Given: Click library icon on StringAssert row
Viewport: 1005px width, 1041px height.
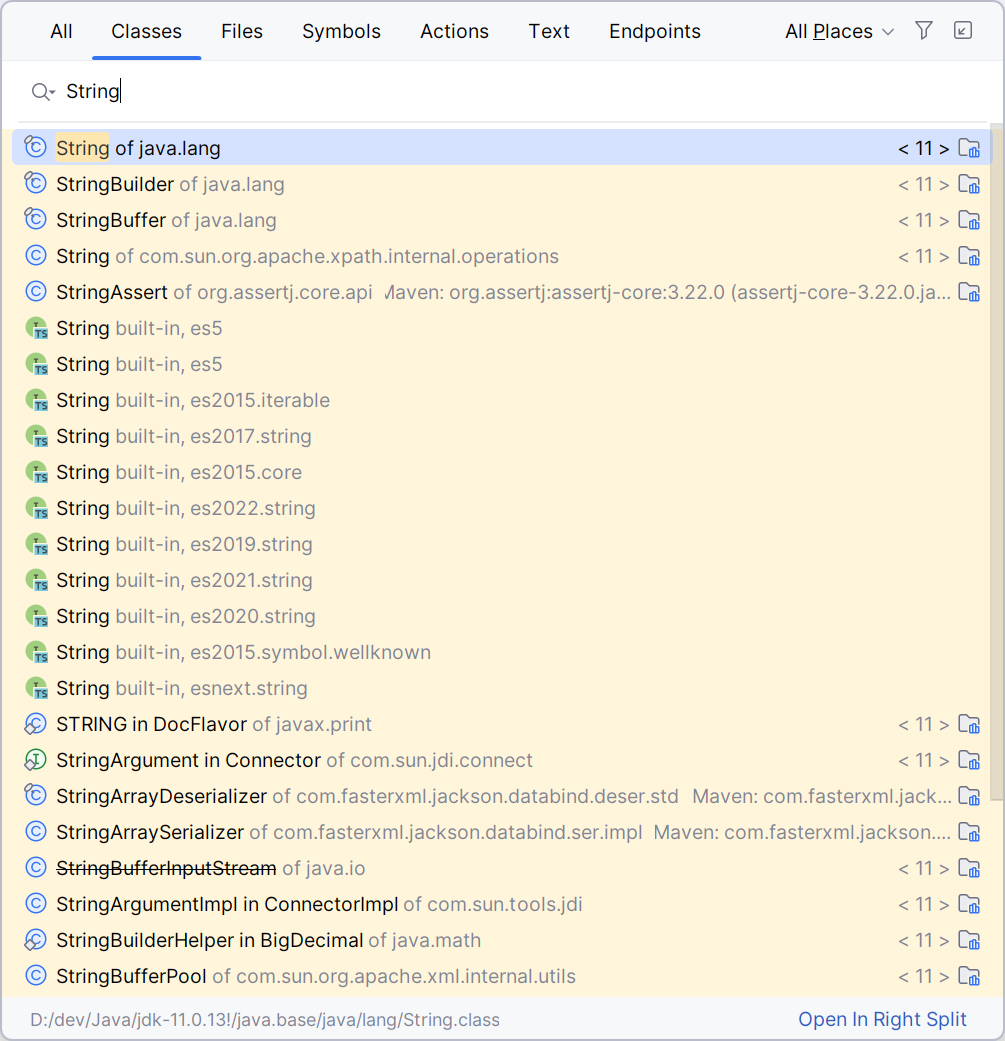Looking at the screenshot, I should point(969,292).
